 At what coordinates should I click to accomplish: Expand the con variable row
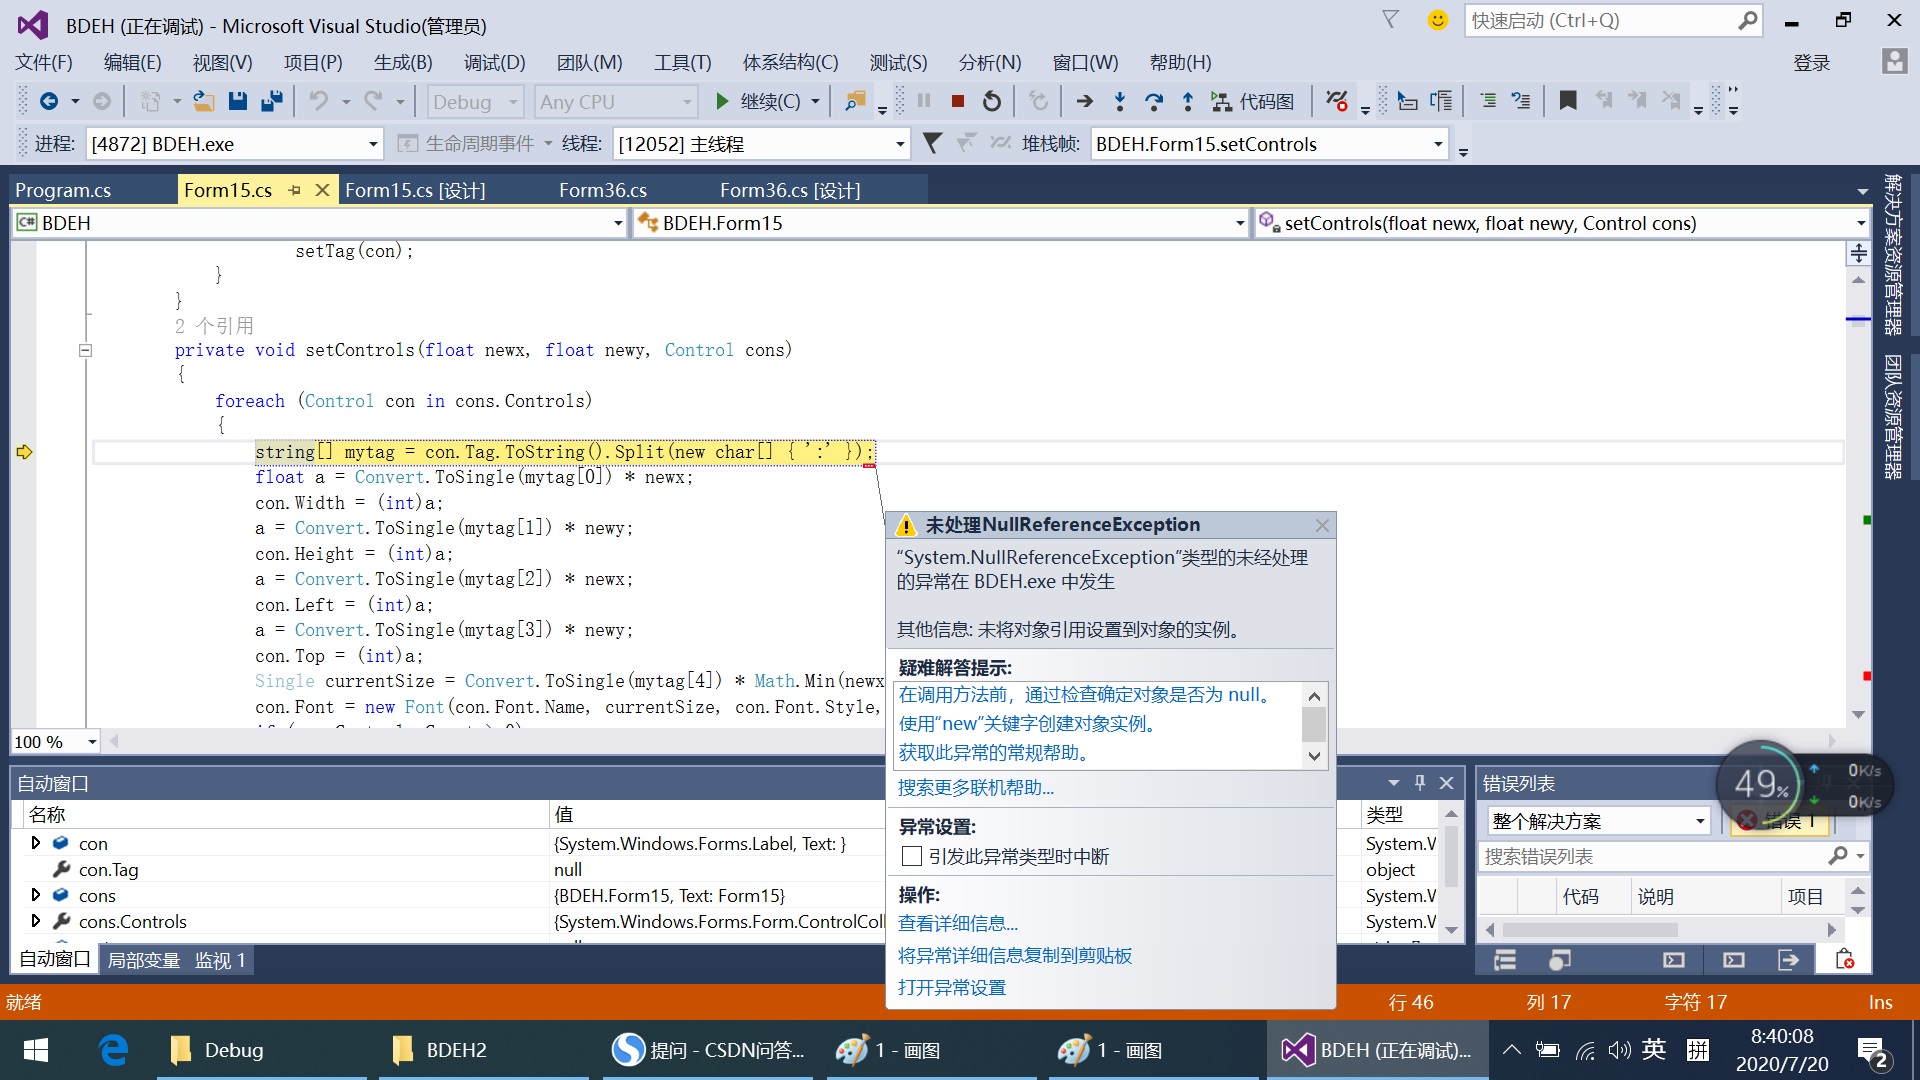coord(36,843)
